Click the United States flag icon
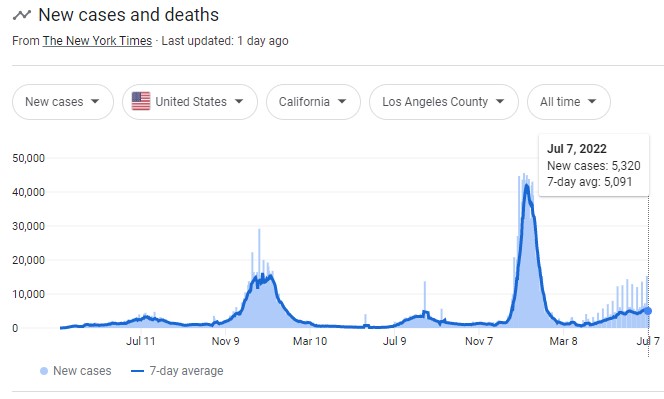664x399 pixels. [141, 102]
